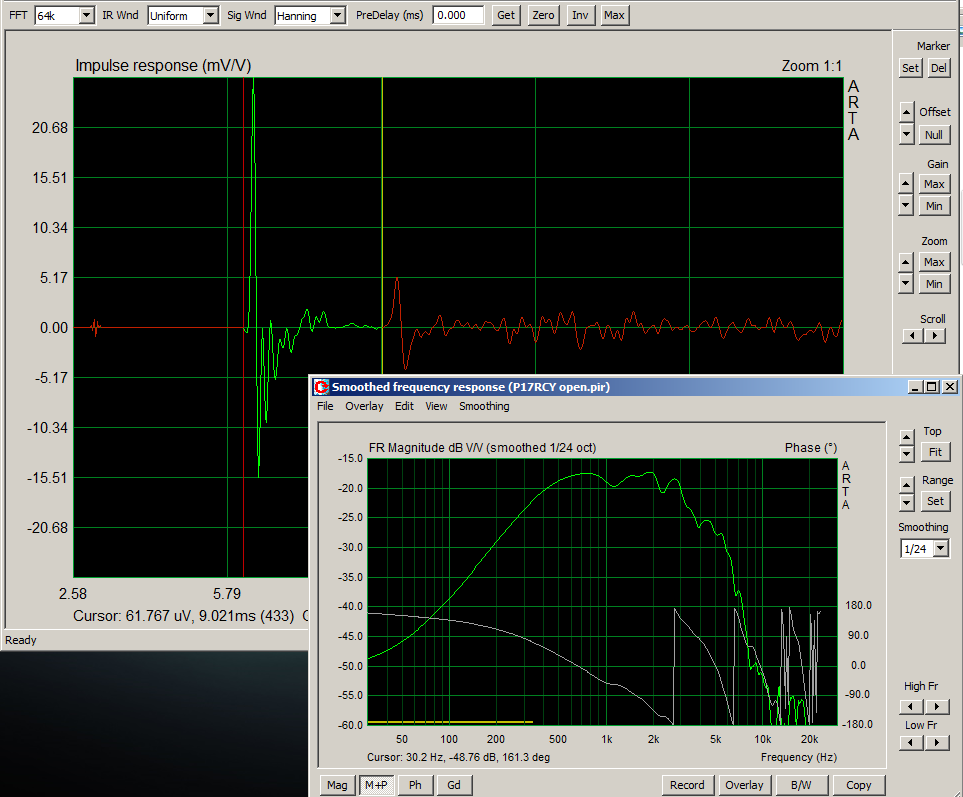963x797 pixels.
Task: Click the High Fr right arrow
Action: [937, 707]
